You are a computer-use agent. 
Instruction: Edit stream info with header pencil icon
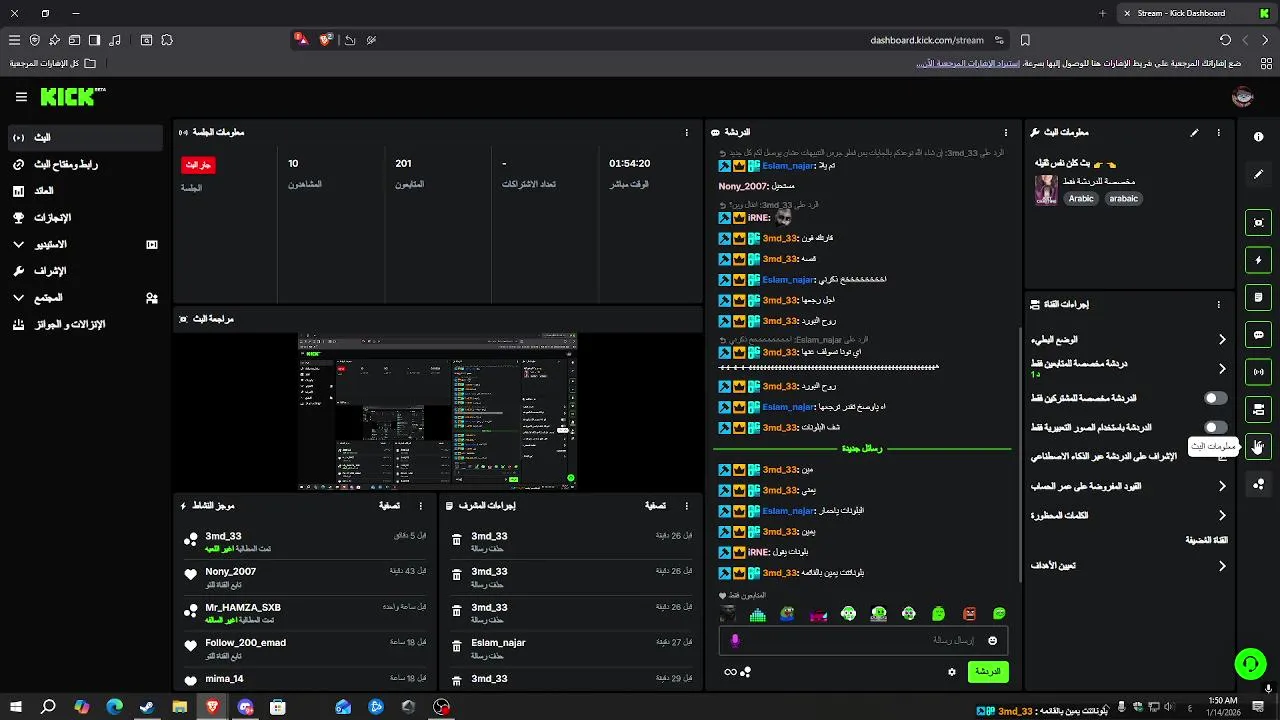point(1194,132)
